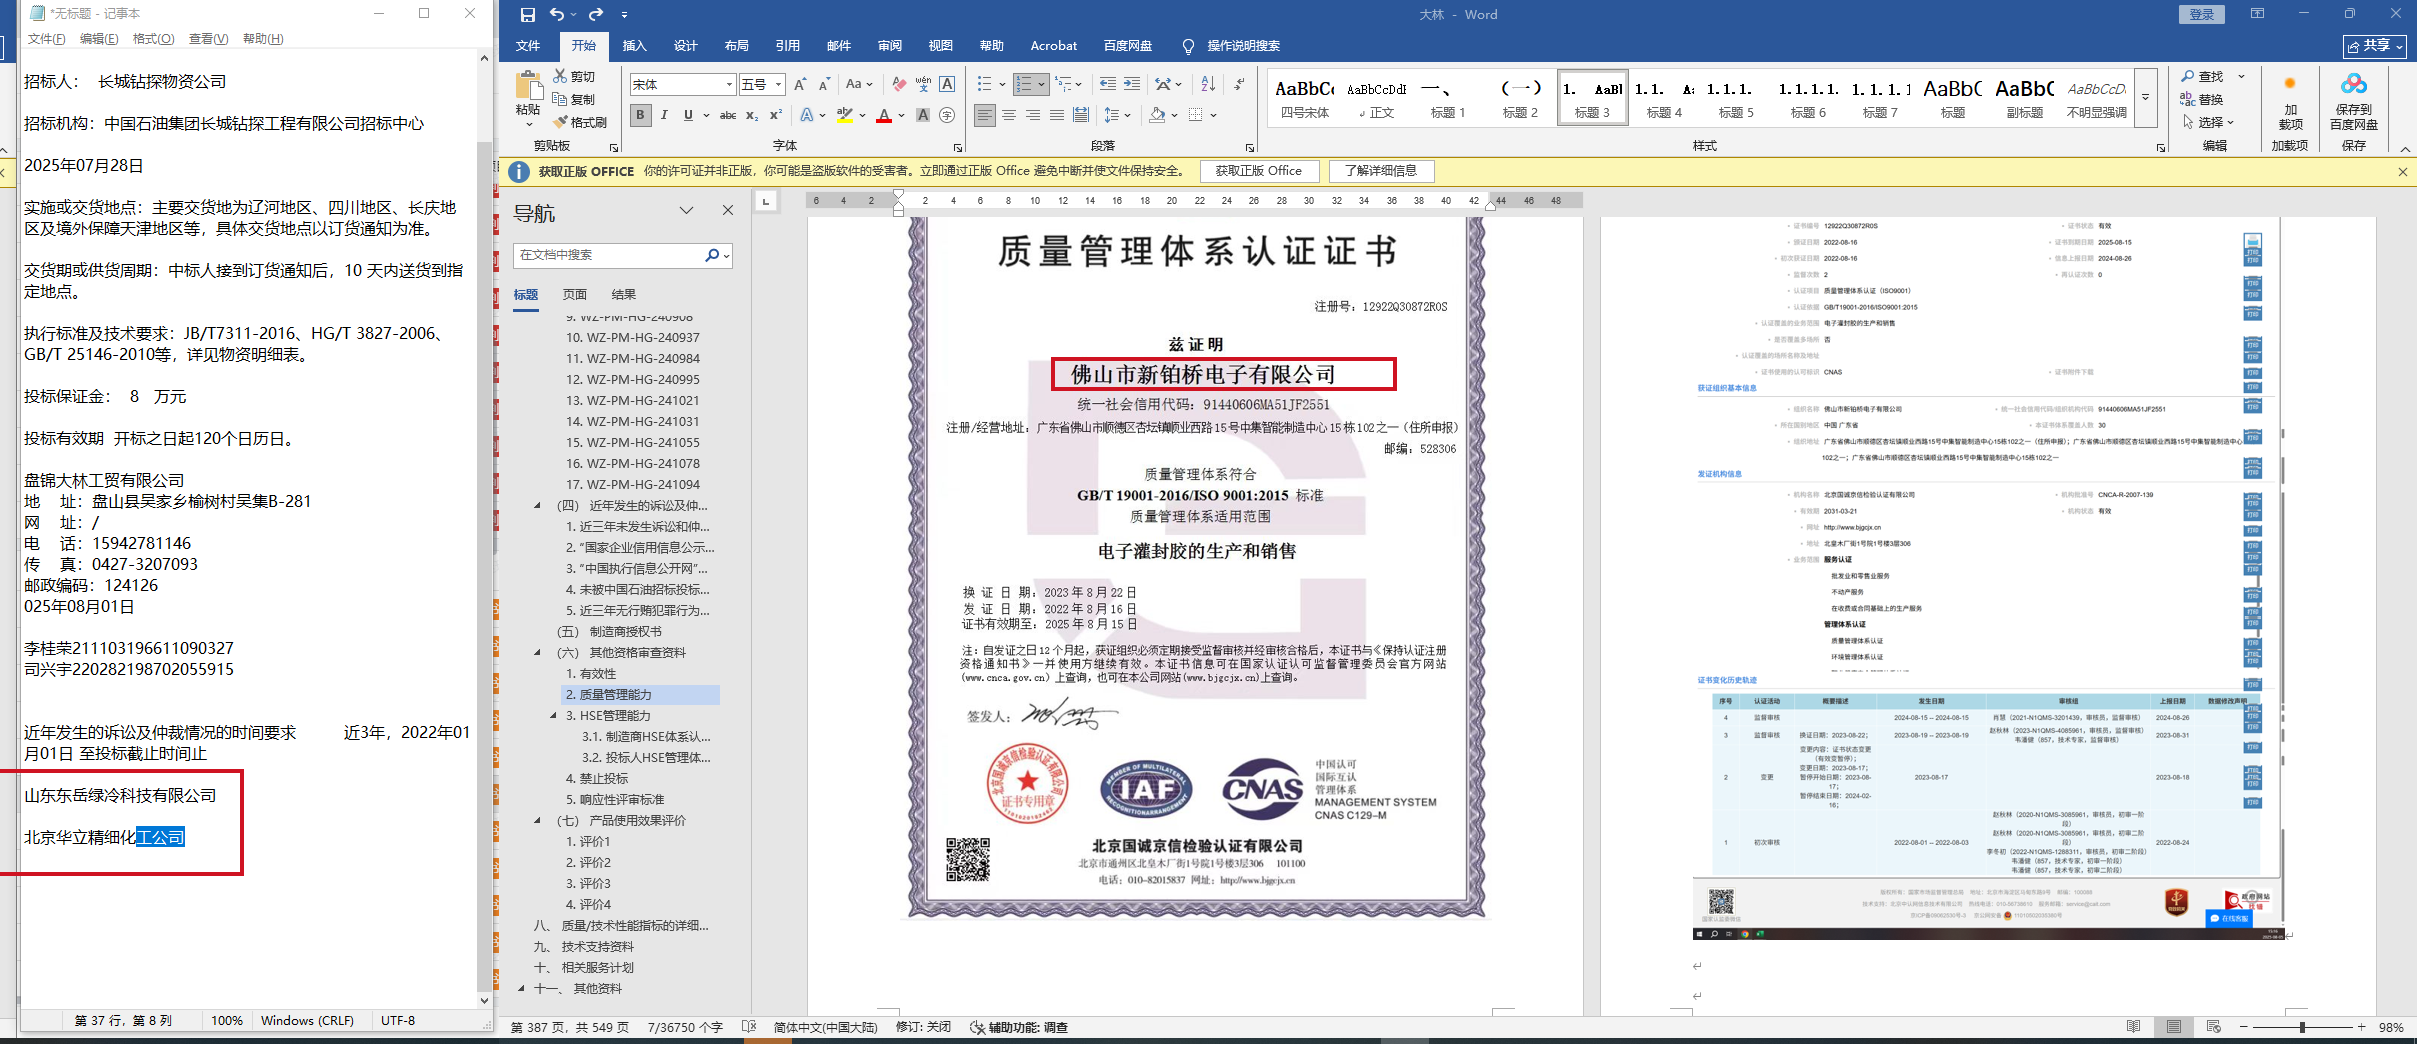Viewport: 2417px width, 1044px height.
Task: Click the 获取正版 Office button
Action: [x=1259, y=171]
